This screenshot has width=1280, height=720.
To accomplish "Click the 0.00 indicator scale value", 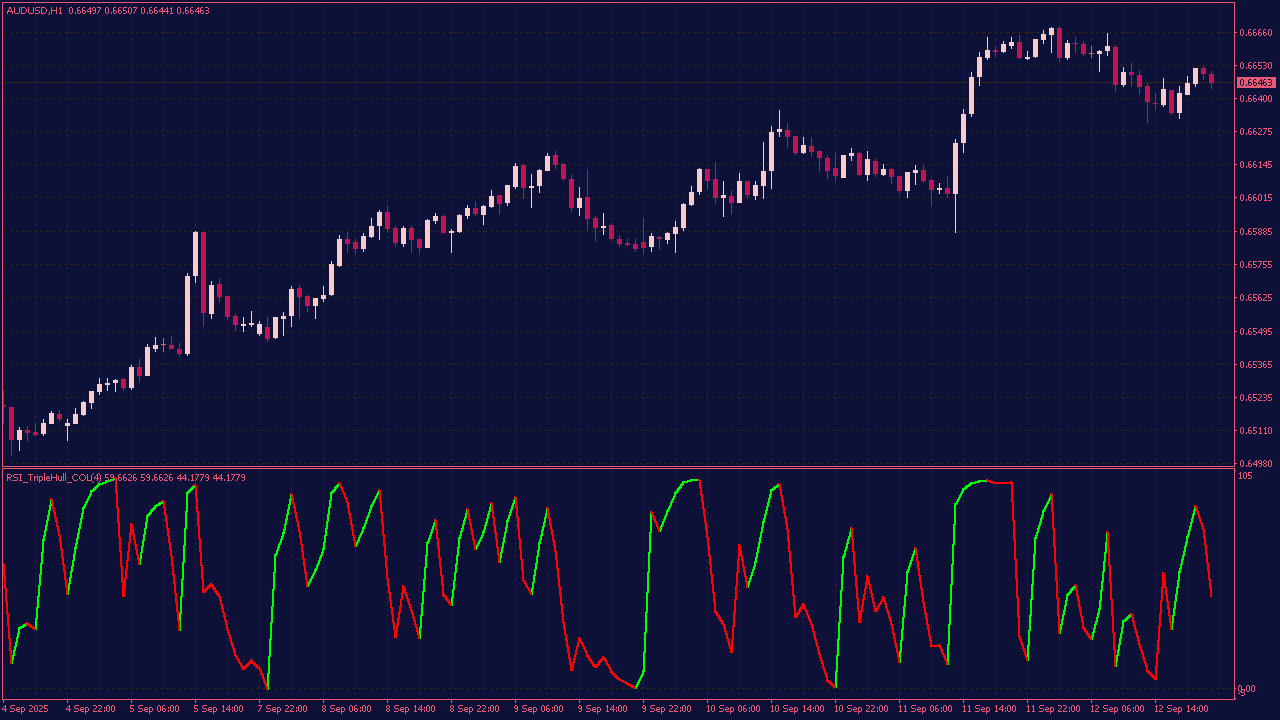I will 1246,690.
